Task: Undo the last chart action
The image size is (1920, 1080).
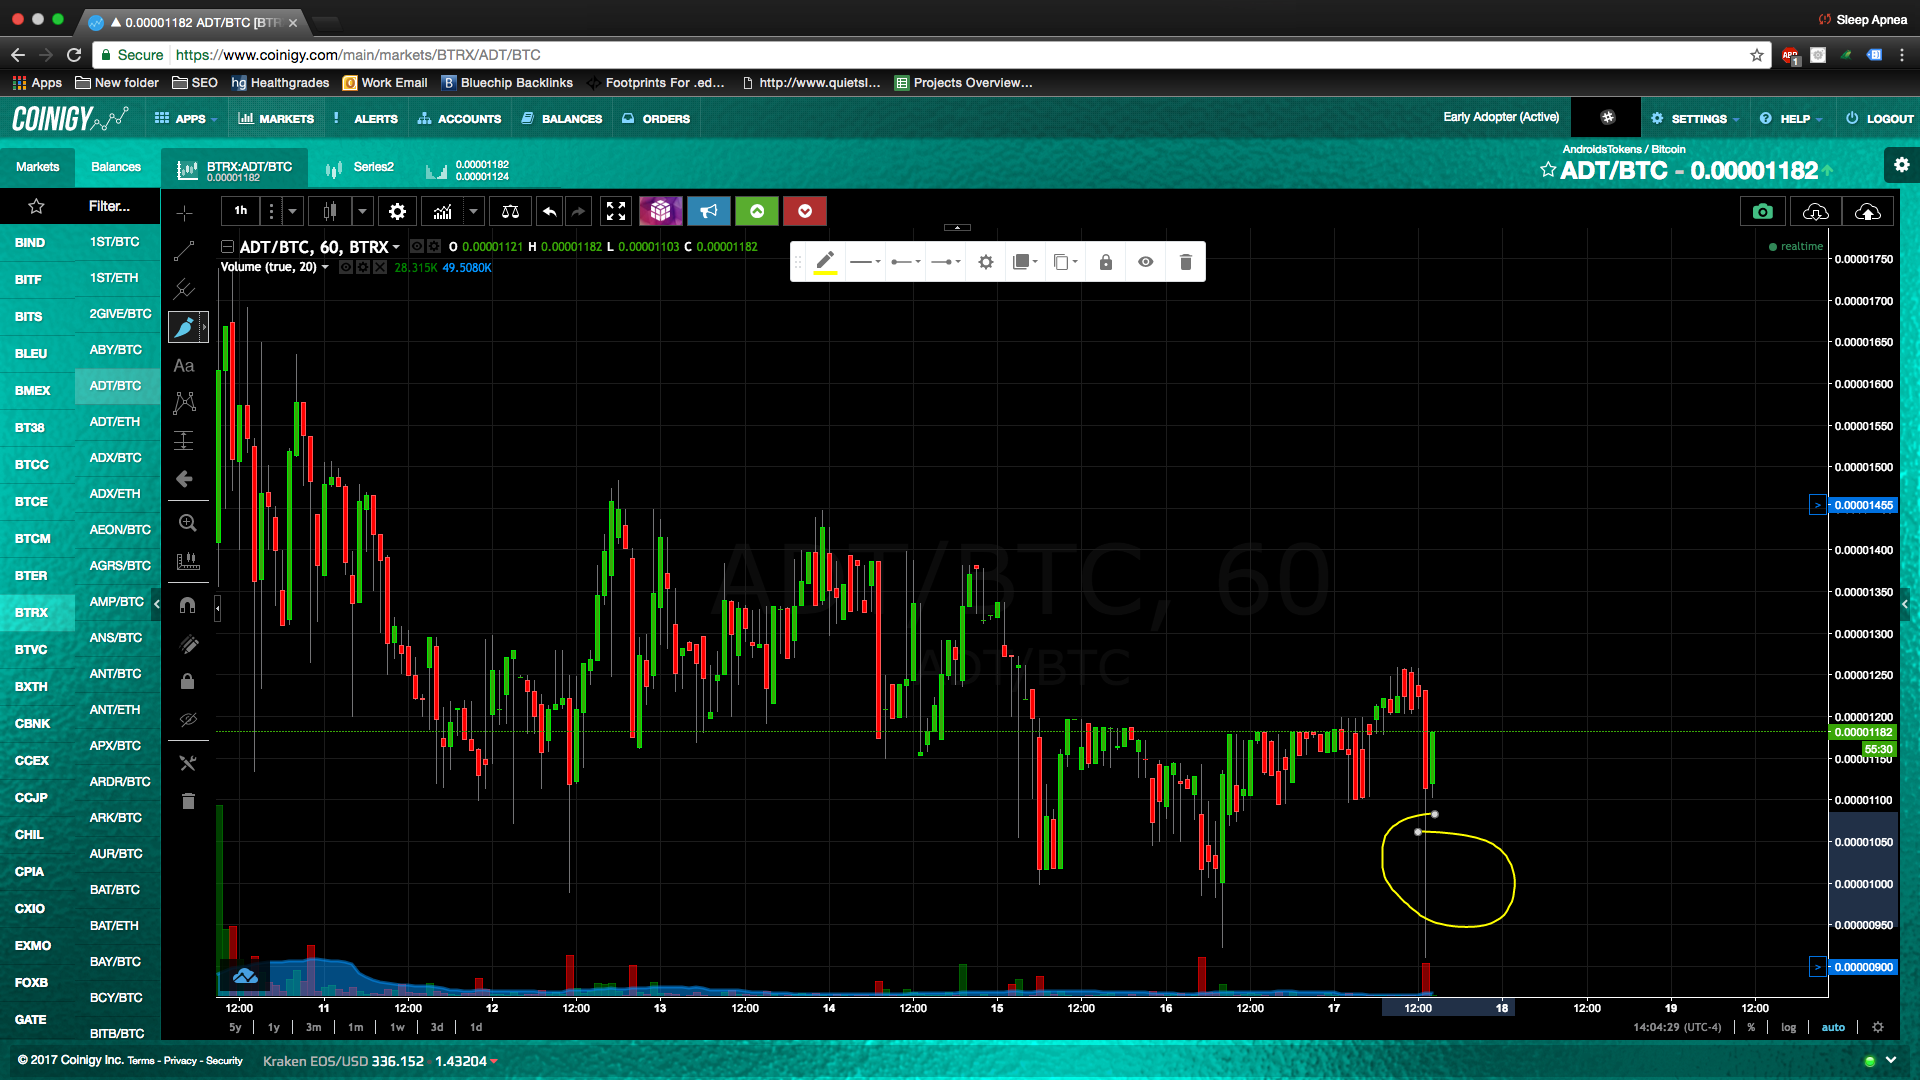Action: pos(549,211)
